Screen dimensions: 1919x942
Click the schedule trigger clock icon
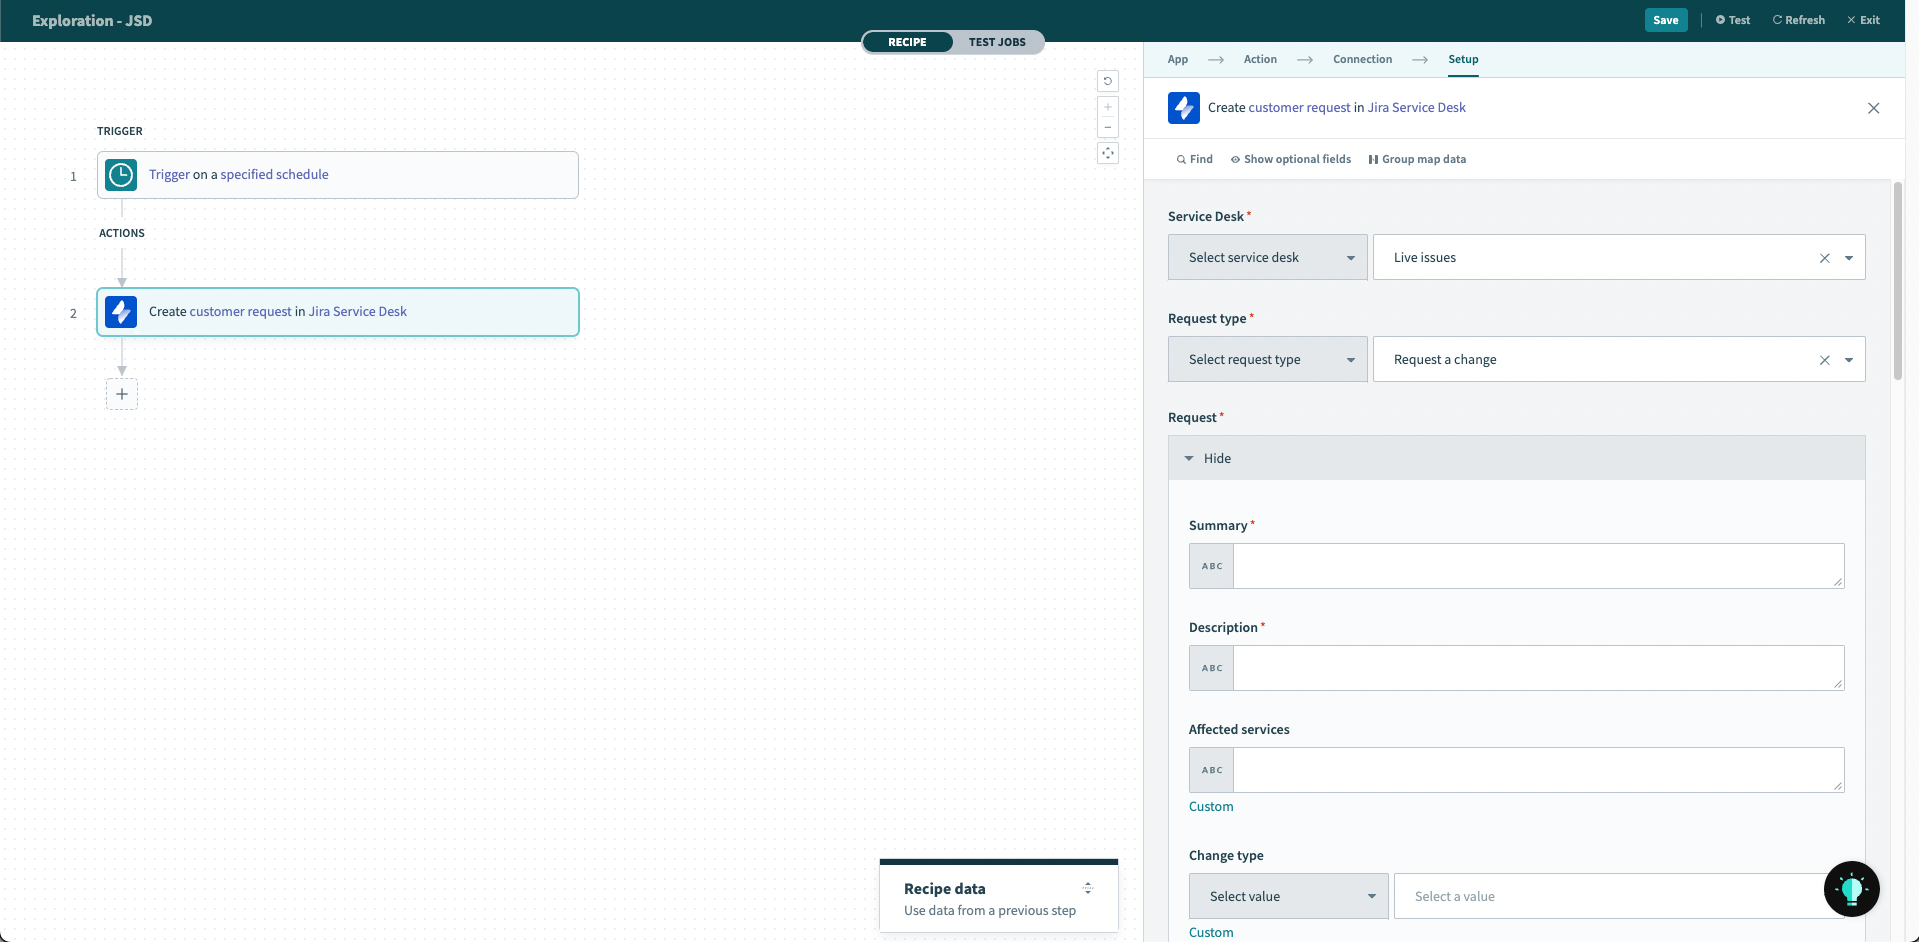[120, 174]
